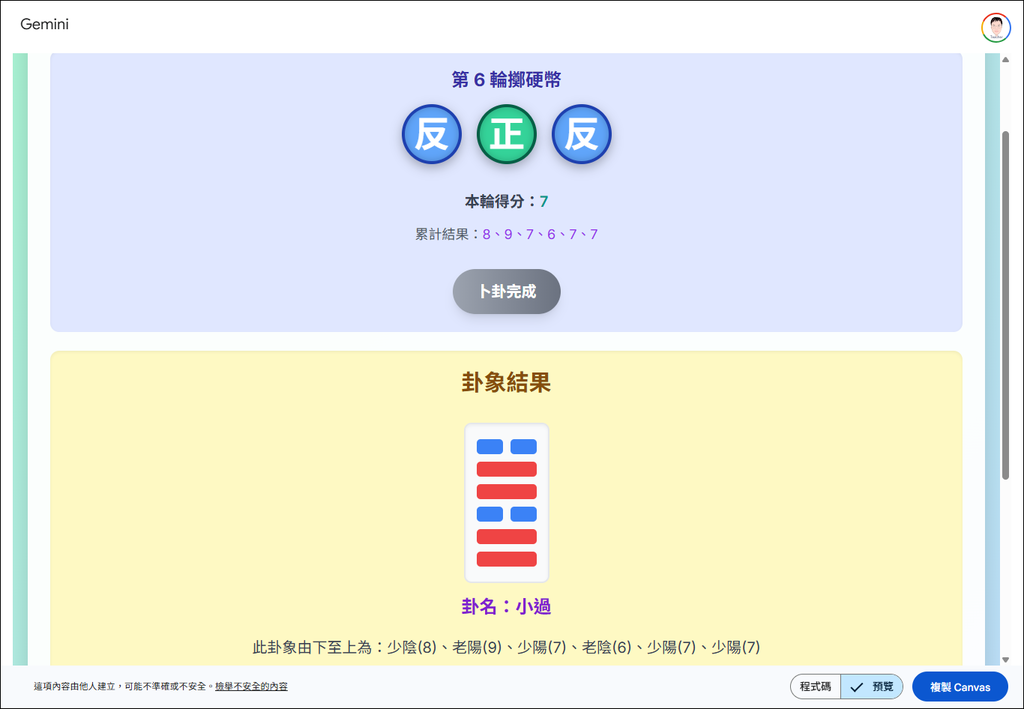Click the top broken blue hexagram line
The width and height of the screenshot is (1024, 709).
tap(507, 447)
